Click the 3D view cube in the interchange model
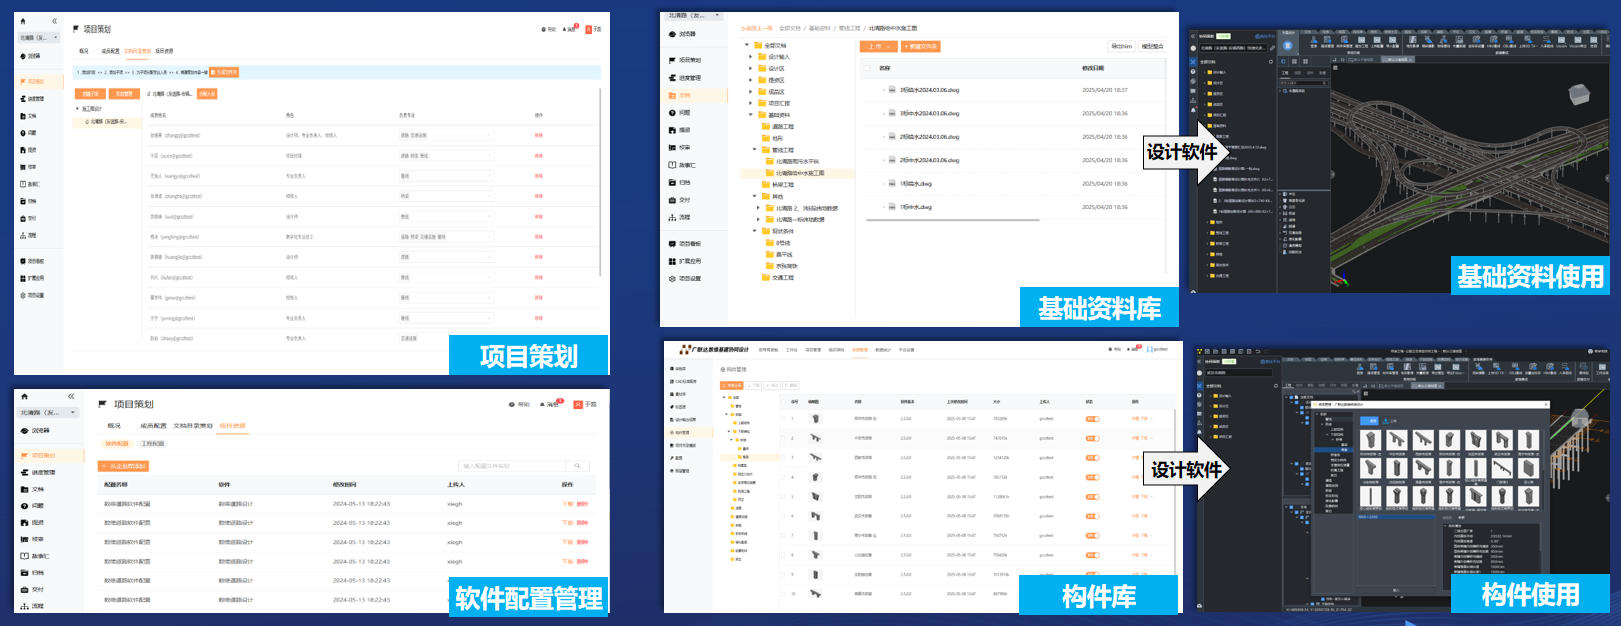Screen dimensions: 1621x626 pyautogui.click(x=1577, y=94)
